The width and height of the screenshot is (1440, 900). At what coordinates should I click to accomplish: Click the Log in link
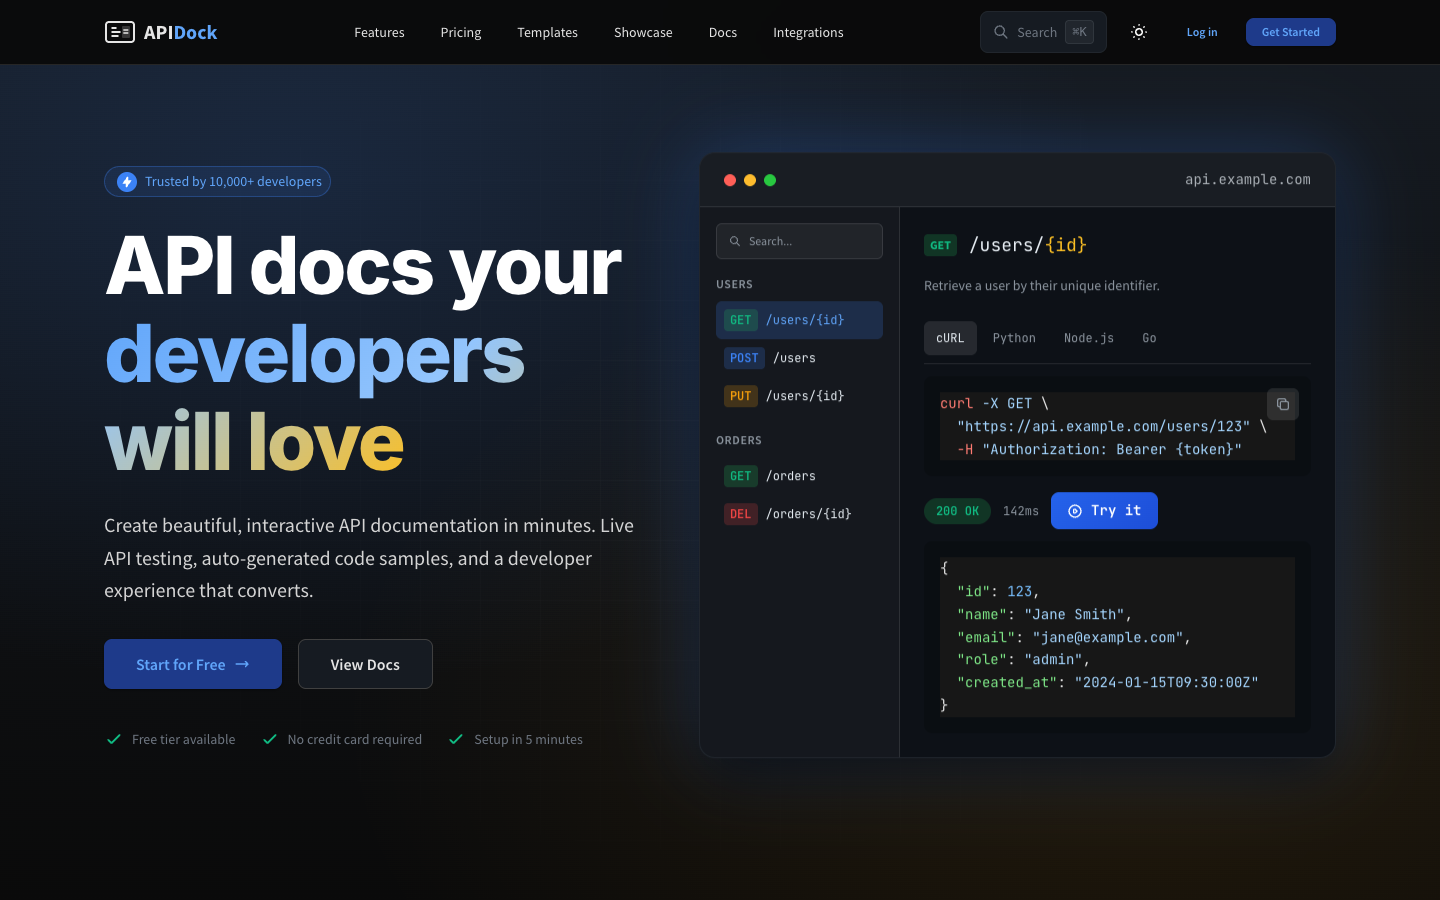pos(1201,32)
